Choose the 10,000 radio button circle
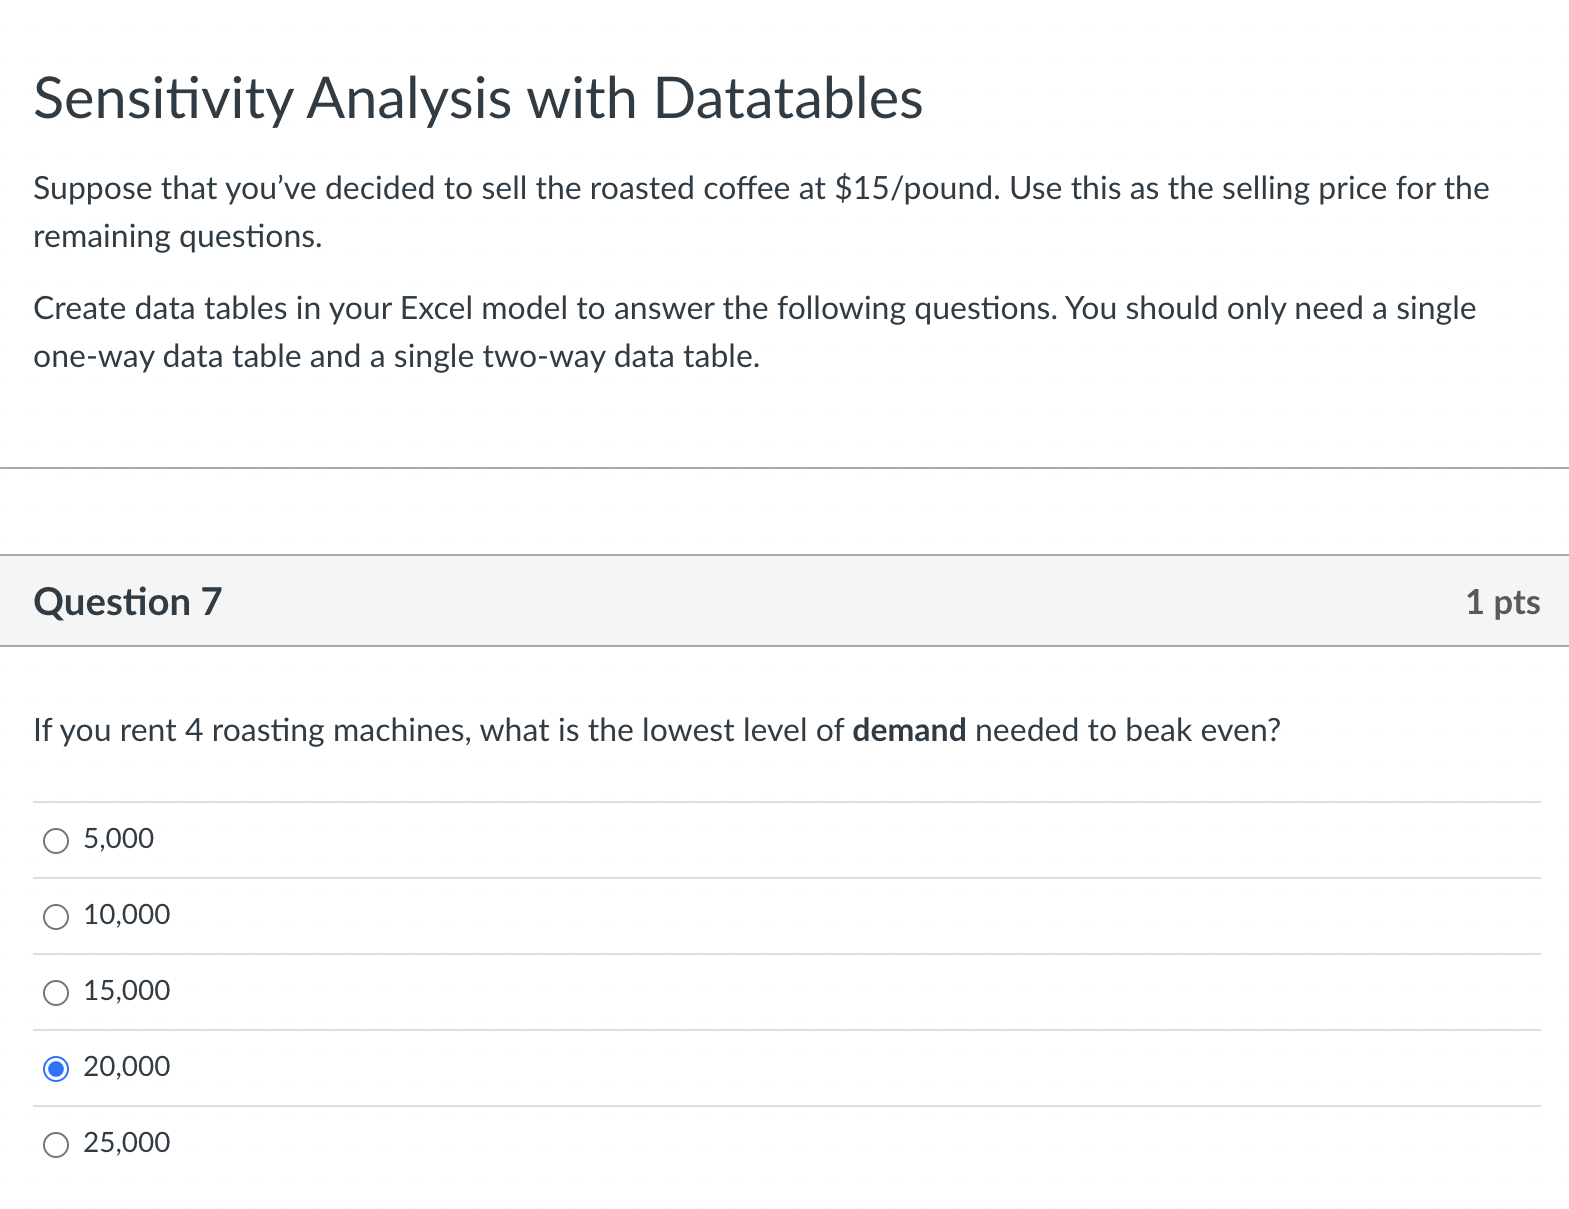Image resolution: width=1569 pixels, height=1209 pixels. pos(56,917)
